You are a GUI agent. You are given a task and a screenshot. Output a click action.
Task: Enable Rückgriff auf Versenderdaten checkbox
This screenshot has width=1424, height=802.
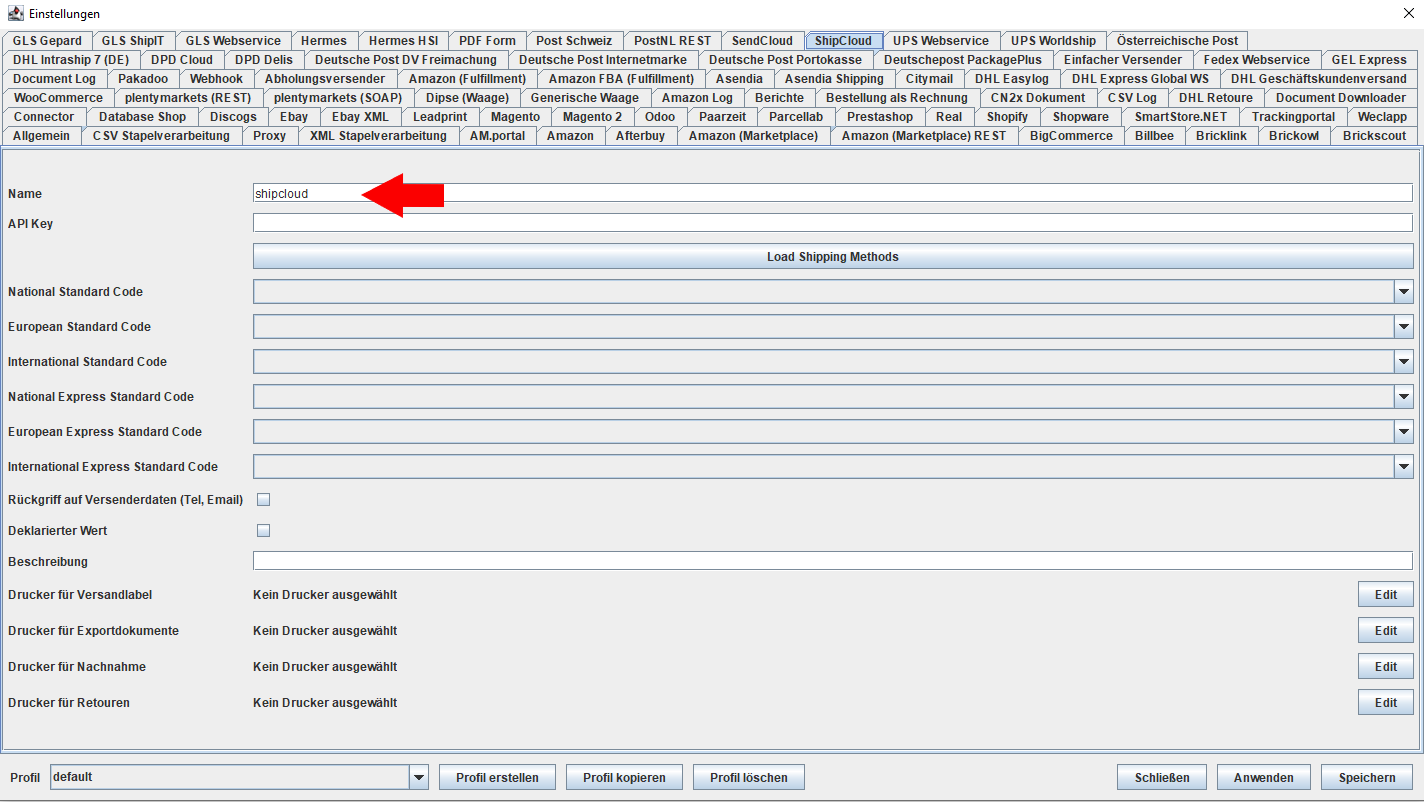[x=264, y=499]
